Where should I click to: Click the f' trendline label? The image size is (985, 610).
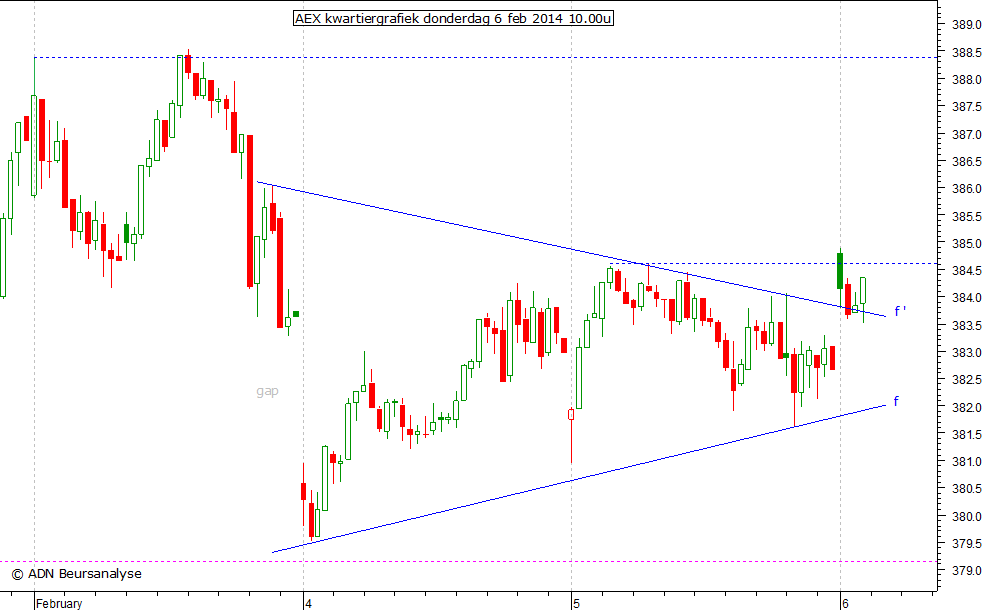click(x=900, y=311)
